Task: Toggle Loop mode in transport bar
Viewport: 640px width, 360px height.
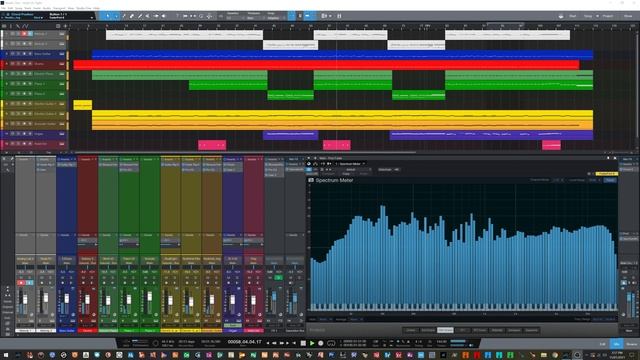Action: point(331,343)
